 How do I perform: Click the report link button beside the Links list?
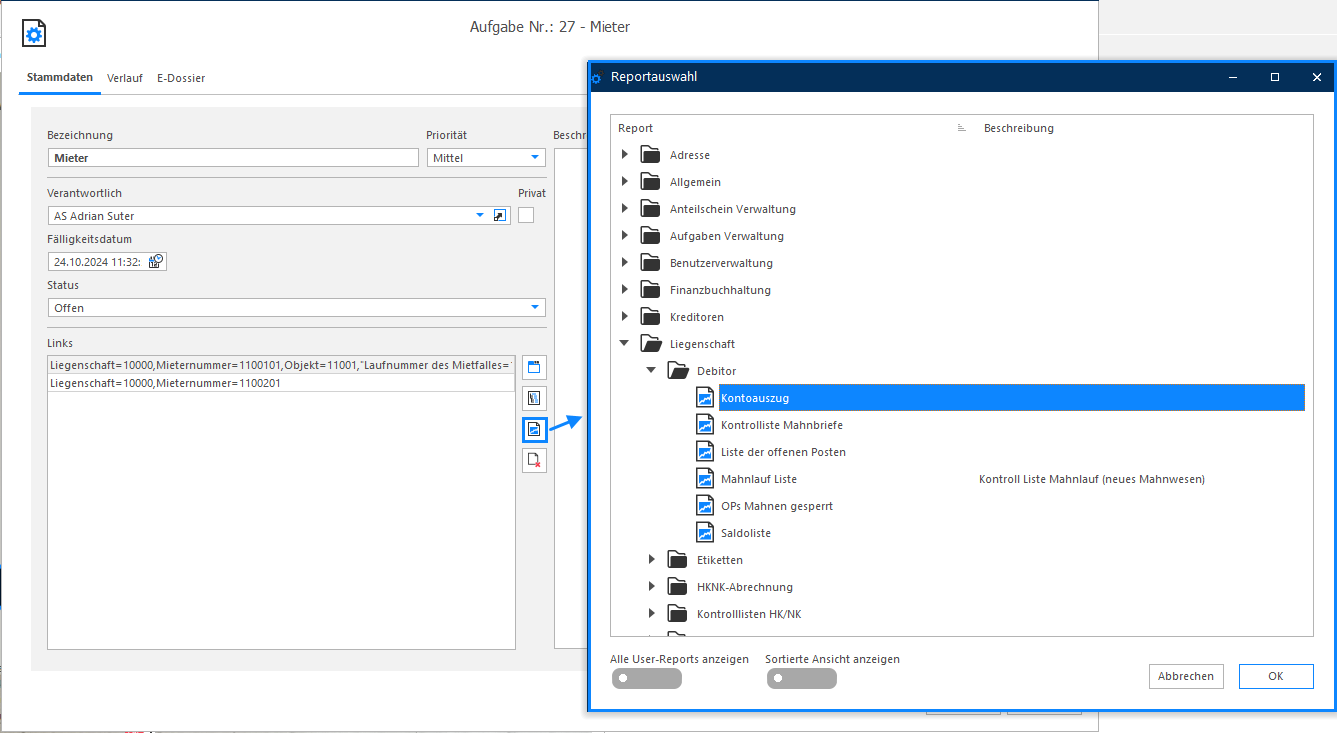click(534, 430)
